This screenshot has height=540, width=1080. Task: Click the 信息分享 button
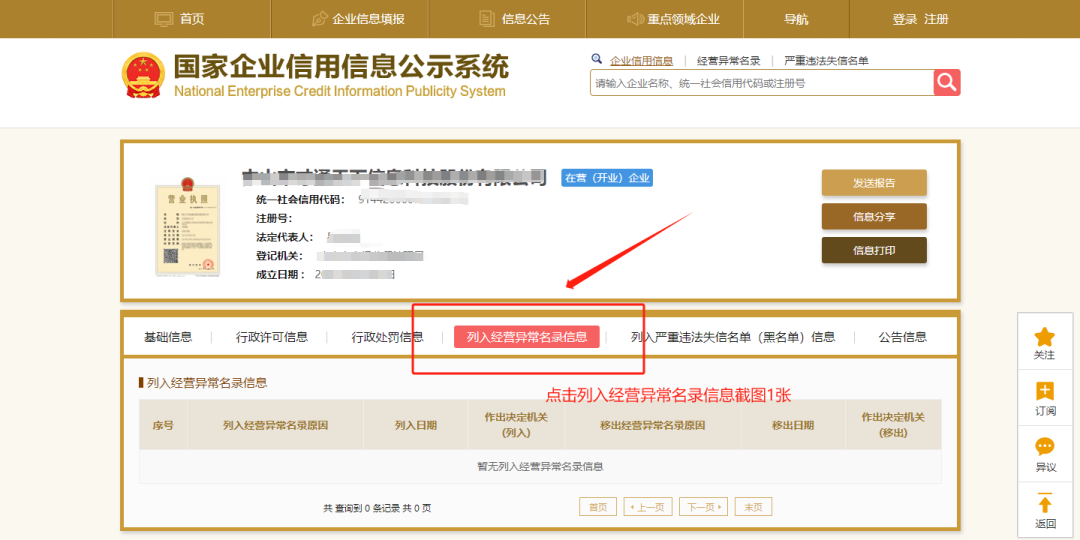coord(874,216)
